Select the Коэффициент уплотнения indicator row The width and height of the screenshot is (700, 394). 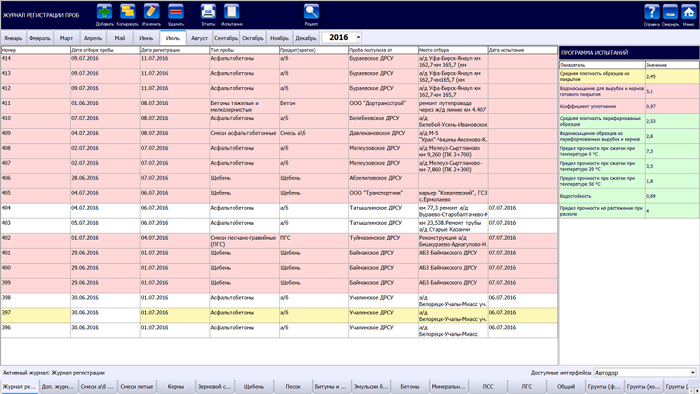point(629,106)
